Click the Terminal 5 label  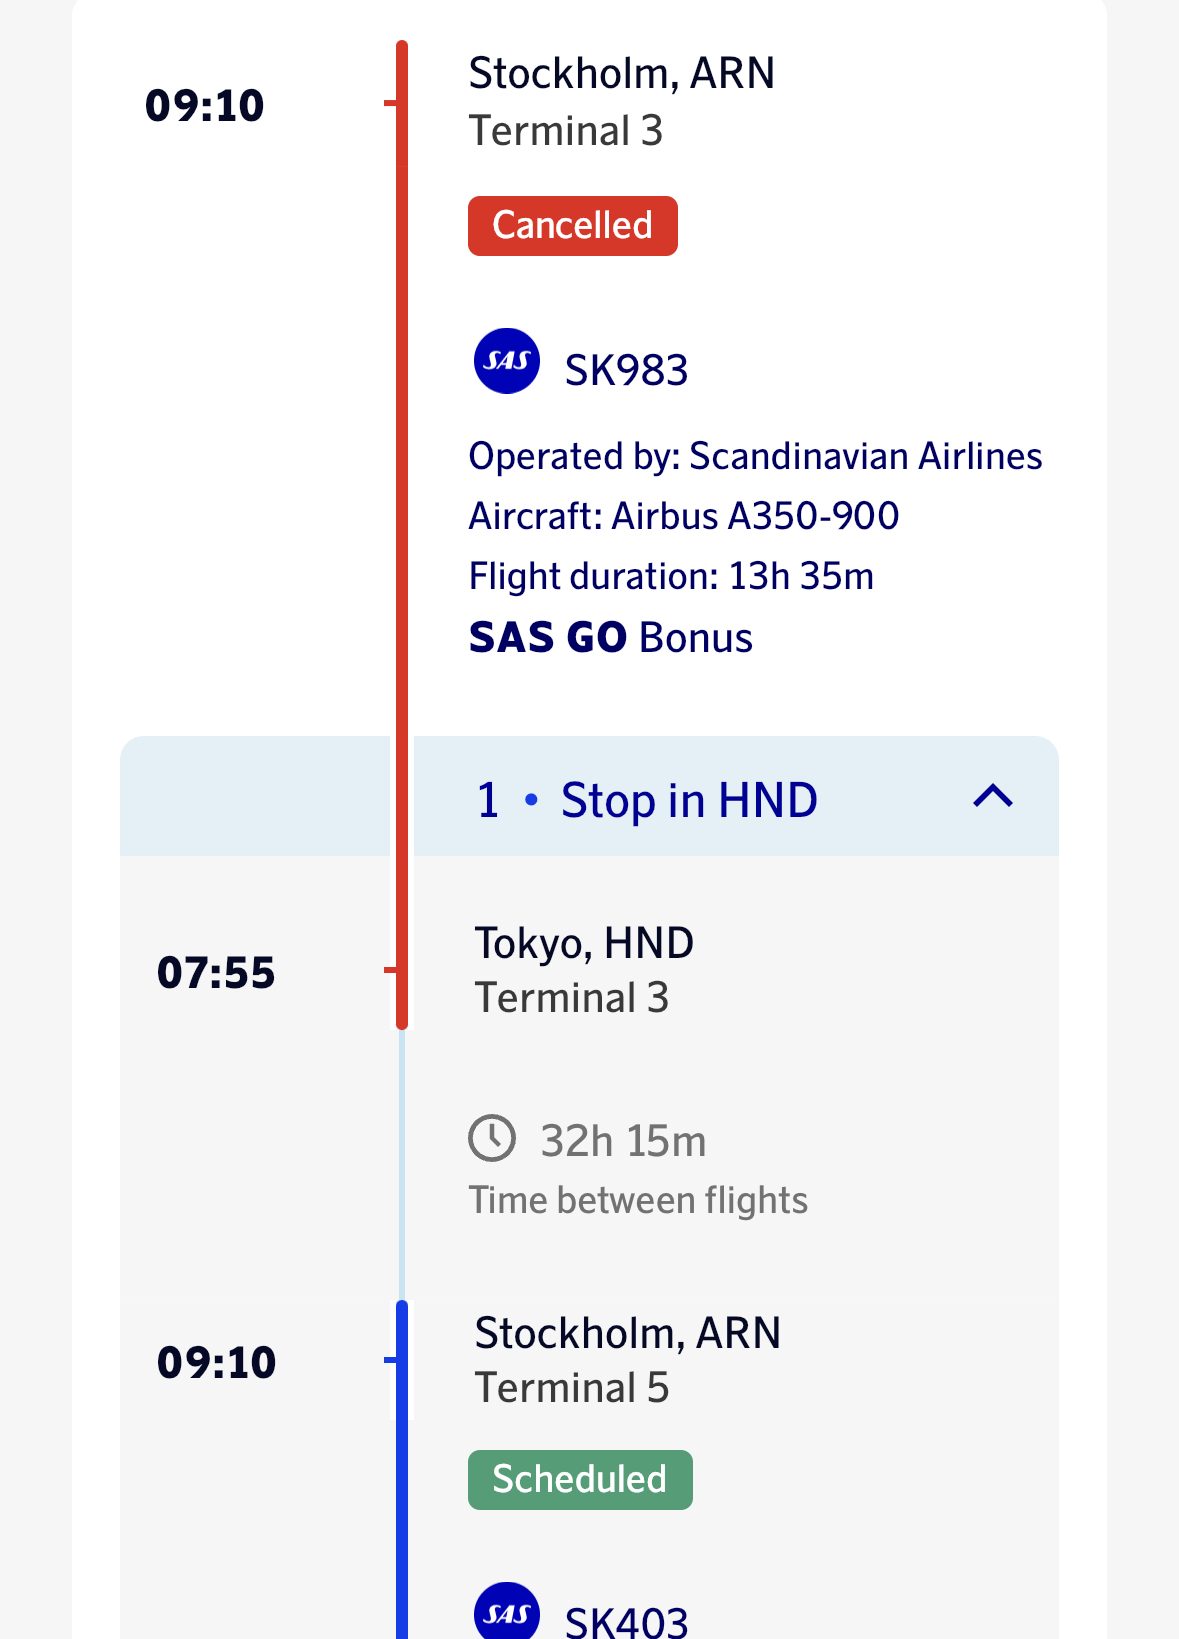pyautogui.click(x=572, y=1388)
